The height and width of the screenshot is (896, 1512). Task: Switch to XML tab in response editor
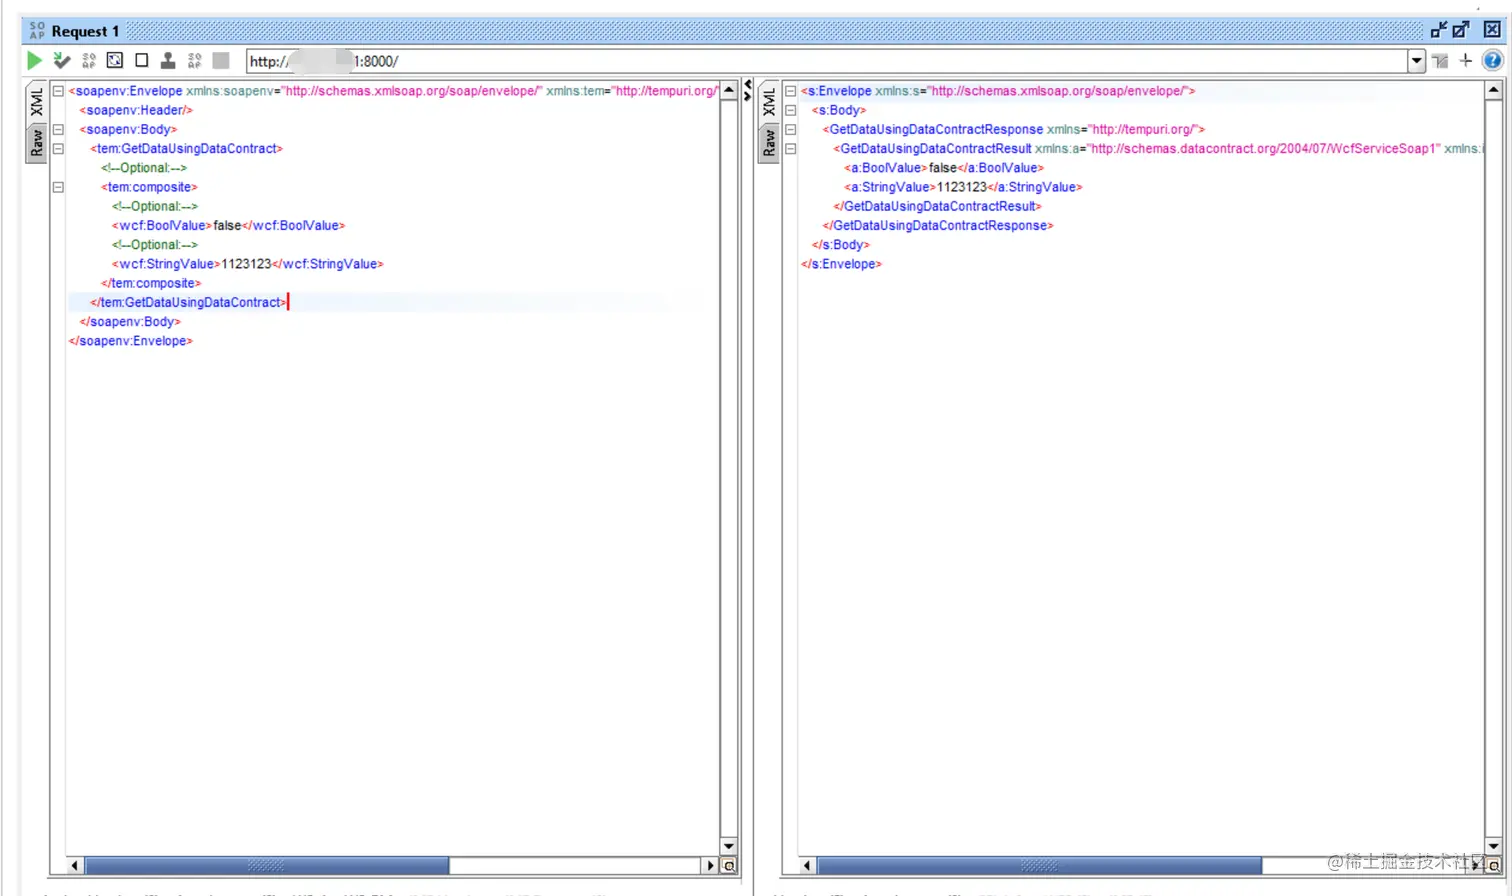click(769, 102)
